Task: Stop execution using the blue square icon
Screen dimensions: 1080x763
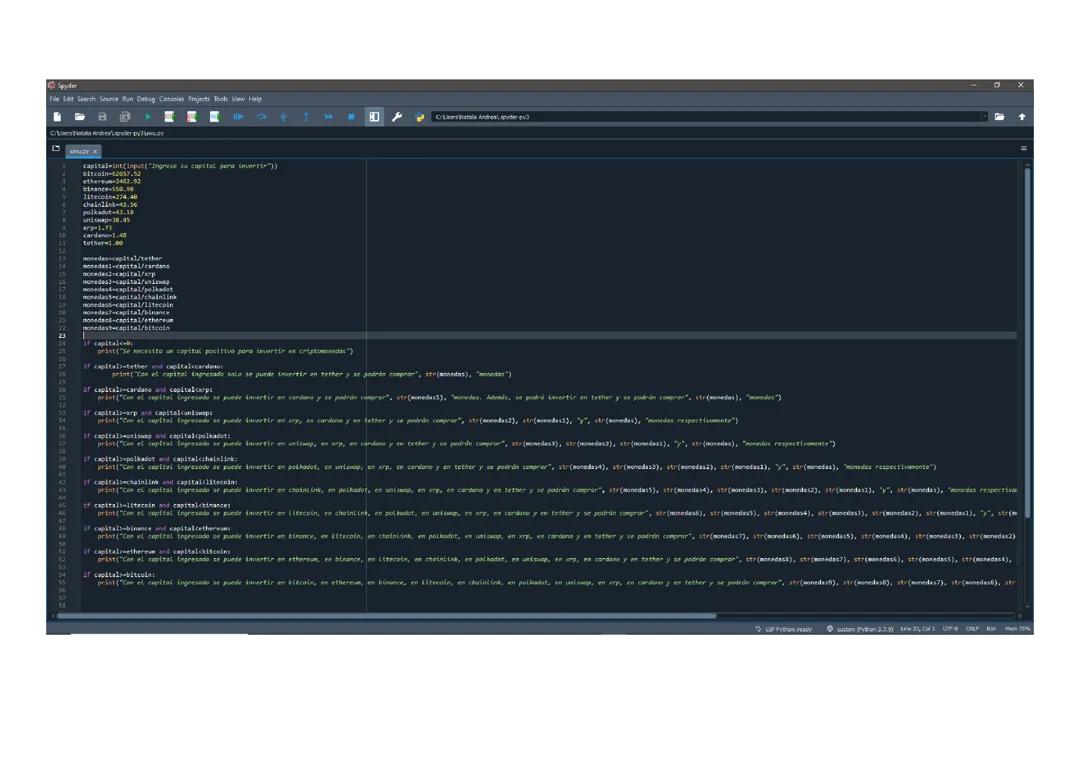Action: click(x=351, y=116)
